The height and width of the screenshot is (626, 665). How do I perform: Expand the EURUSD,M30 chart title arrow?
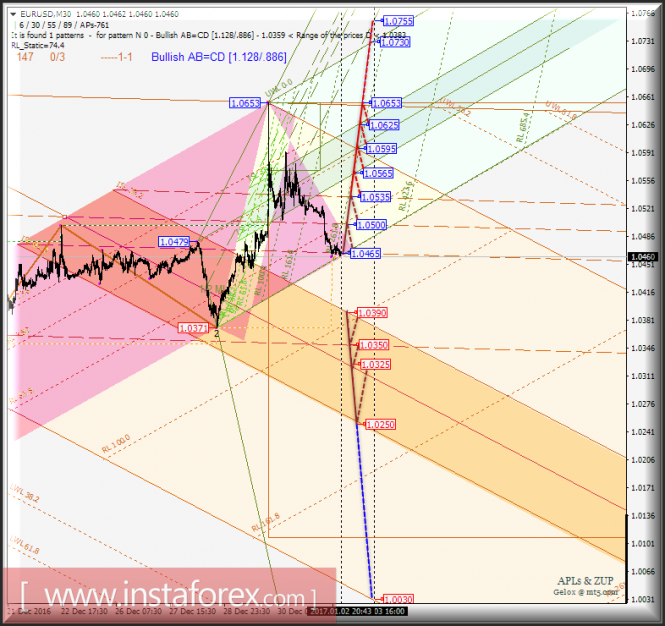click(x=13, y=14)
